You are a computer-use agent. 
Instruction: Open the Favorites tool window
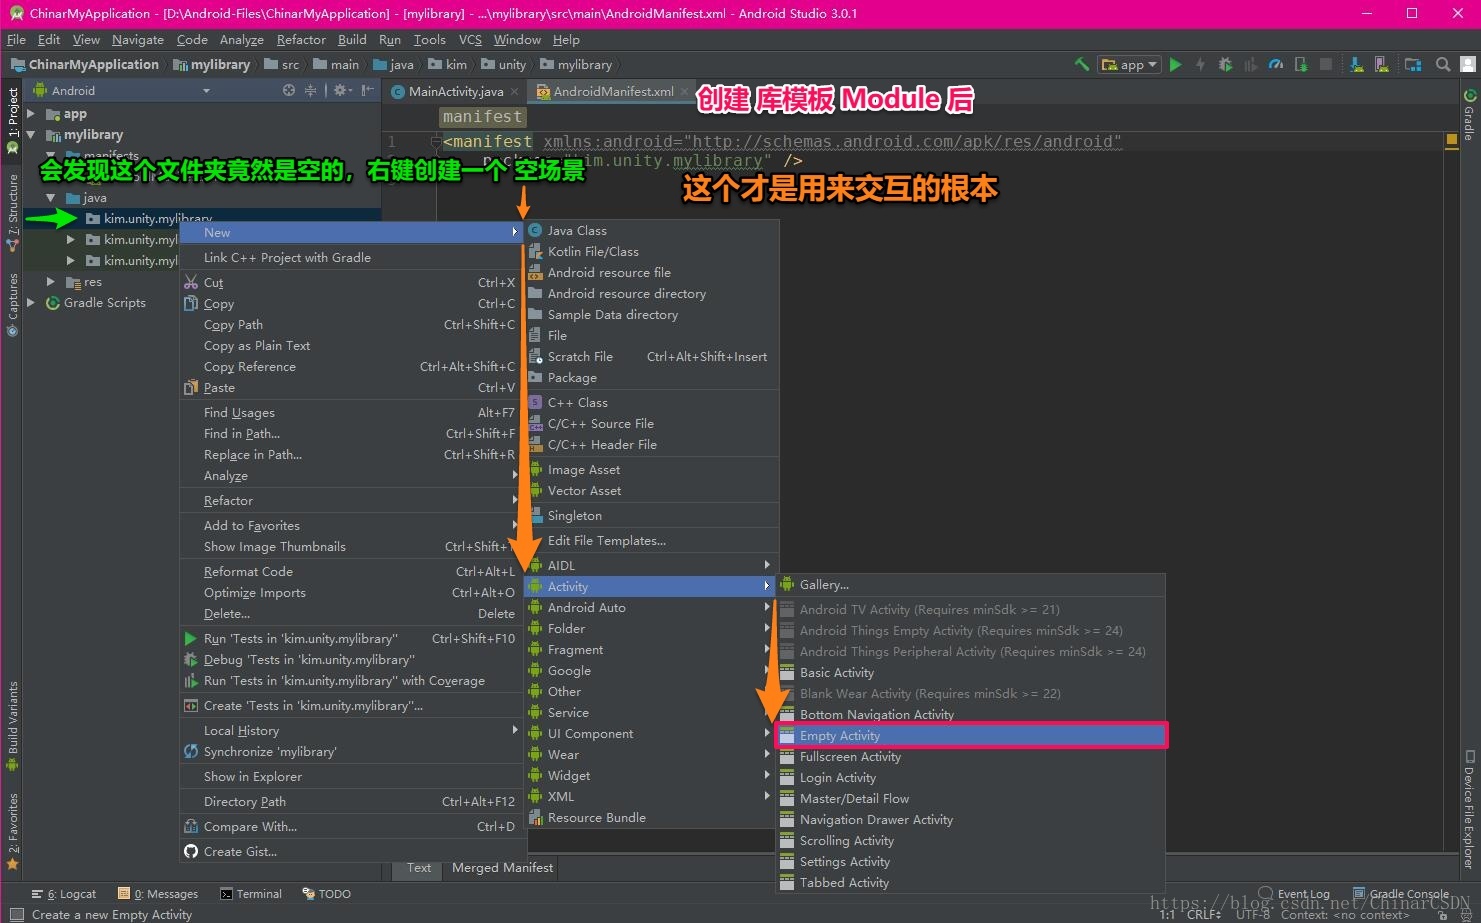pos(12,830)
